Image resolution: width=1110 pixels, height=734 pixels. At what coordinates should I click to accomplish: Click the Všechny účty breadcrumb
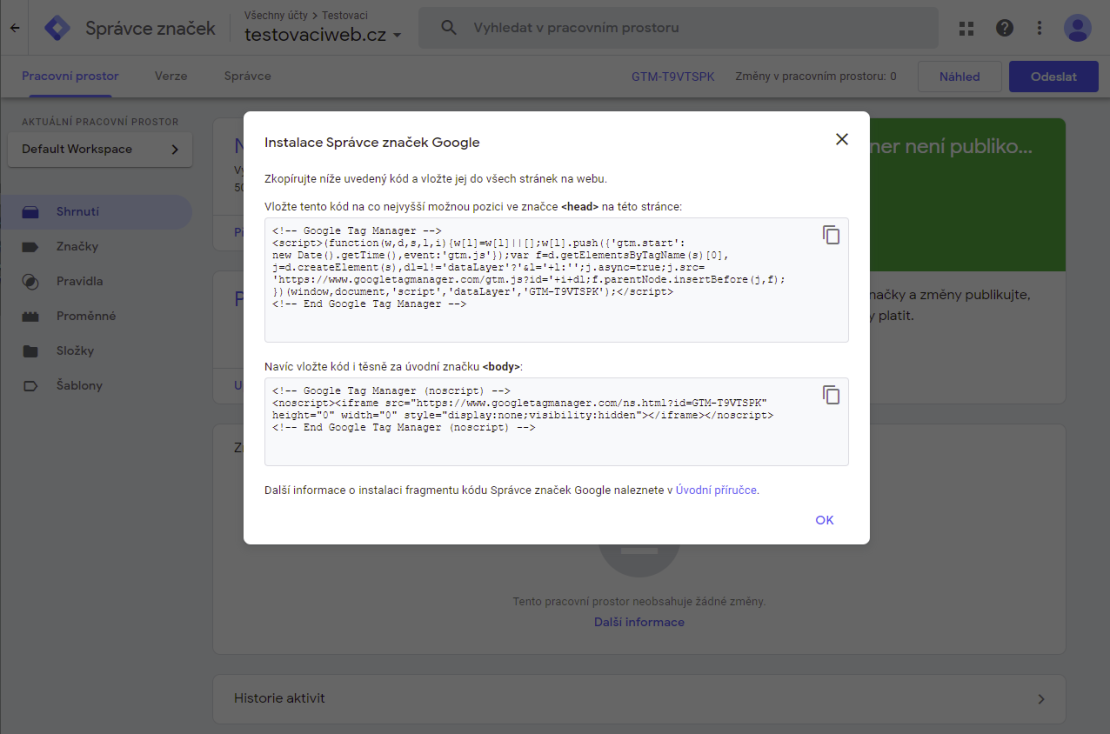275,15
